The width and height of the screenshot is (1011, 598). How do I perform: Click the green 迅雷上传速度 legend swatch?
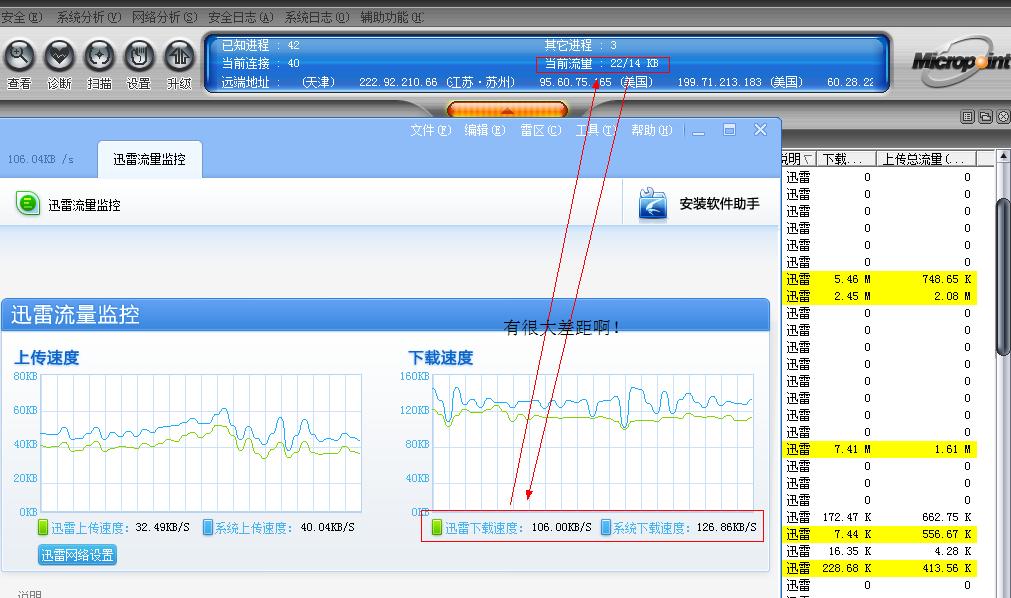point(43,528)
